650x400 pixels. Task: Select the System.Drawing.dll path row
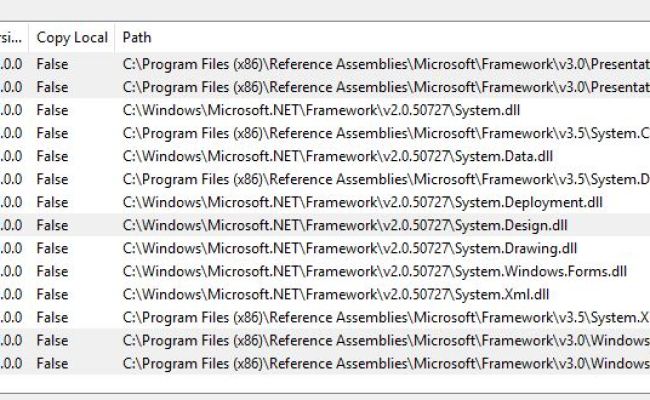coord(325,248)
